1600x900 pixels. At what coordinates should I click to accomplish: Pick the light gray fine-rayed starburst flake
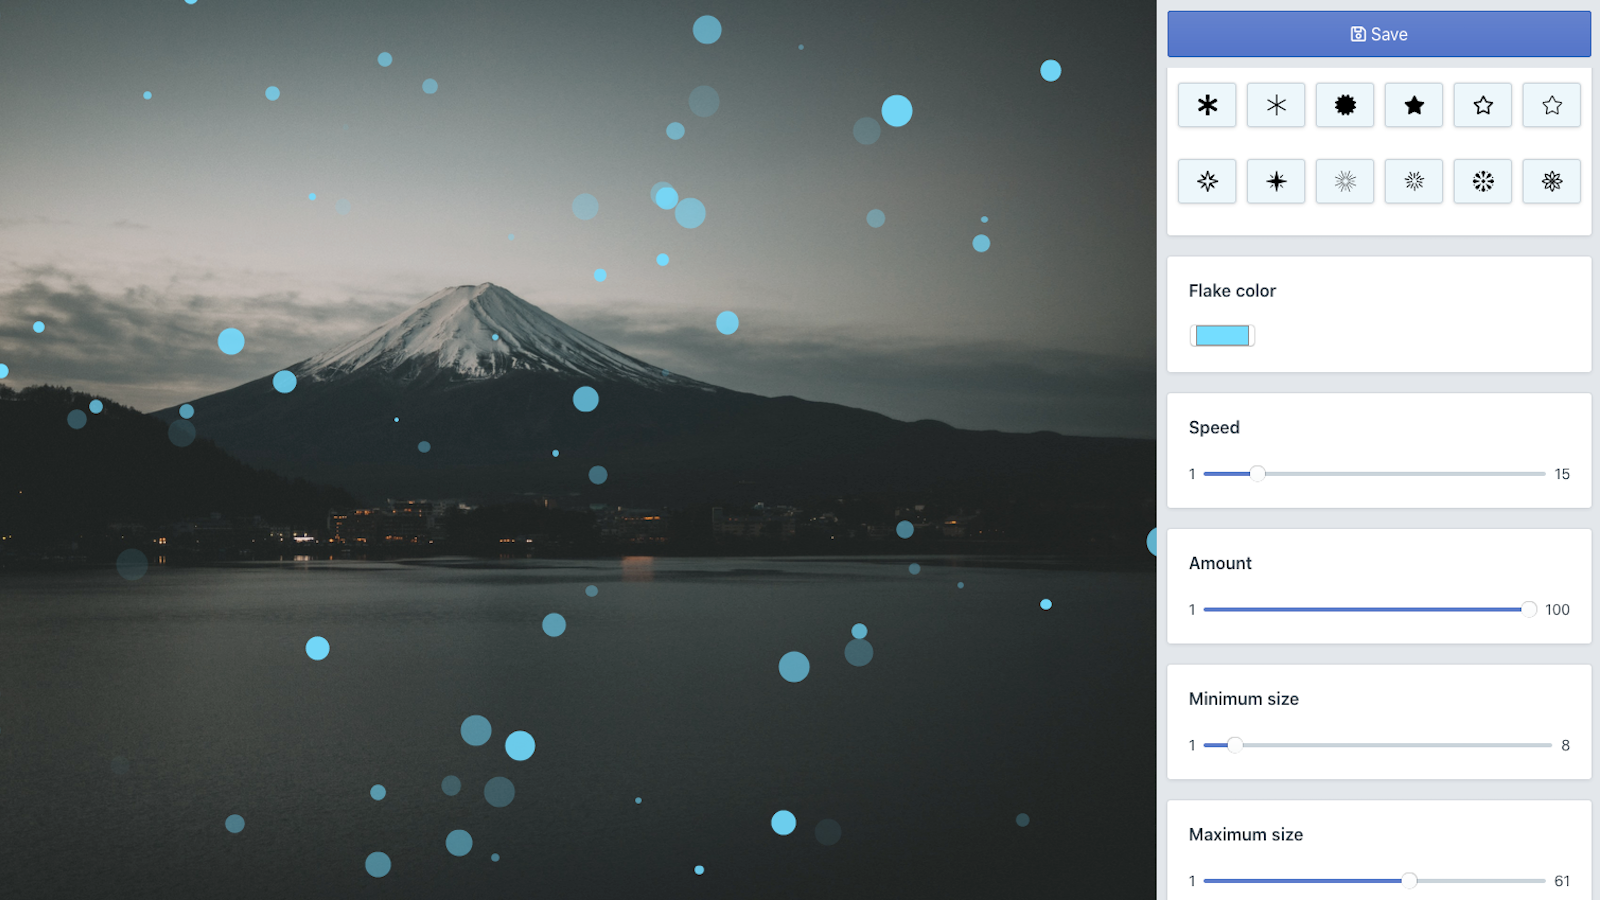click(1345, 181)
